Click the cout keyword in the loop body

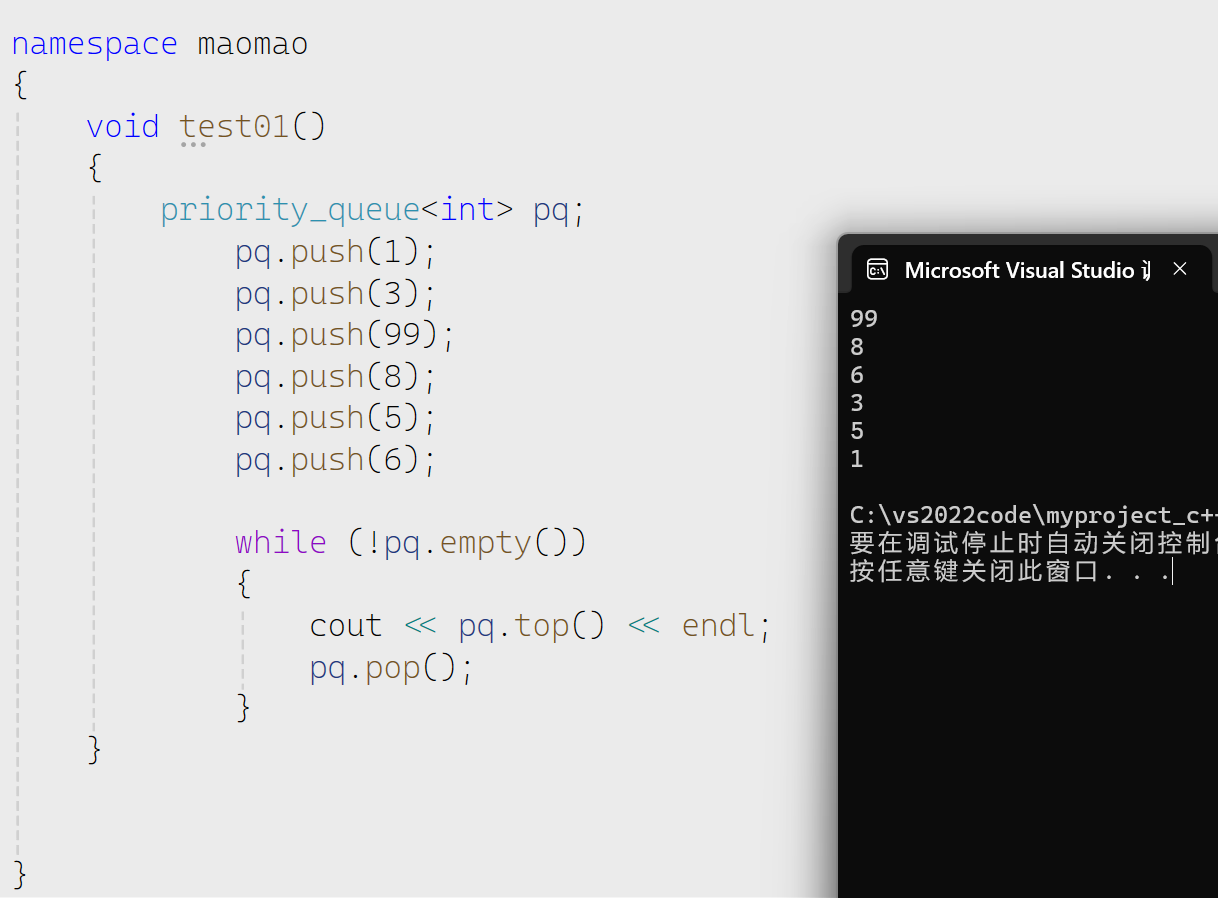point(345,624)
